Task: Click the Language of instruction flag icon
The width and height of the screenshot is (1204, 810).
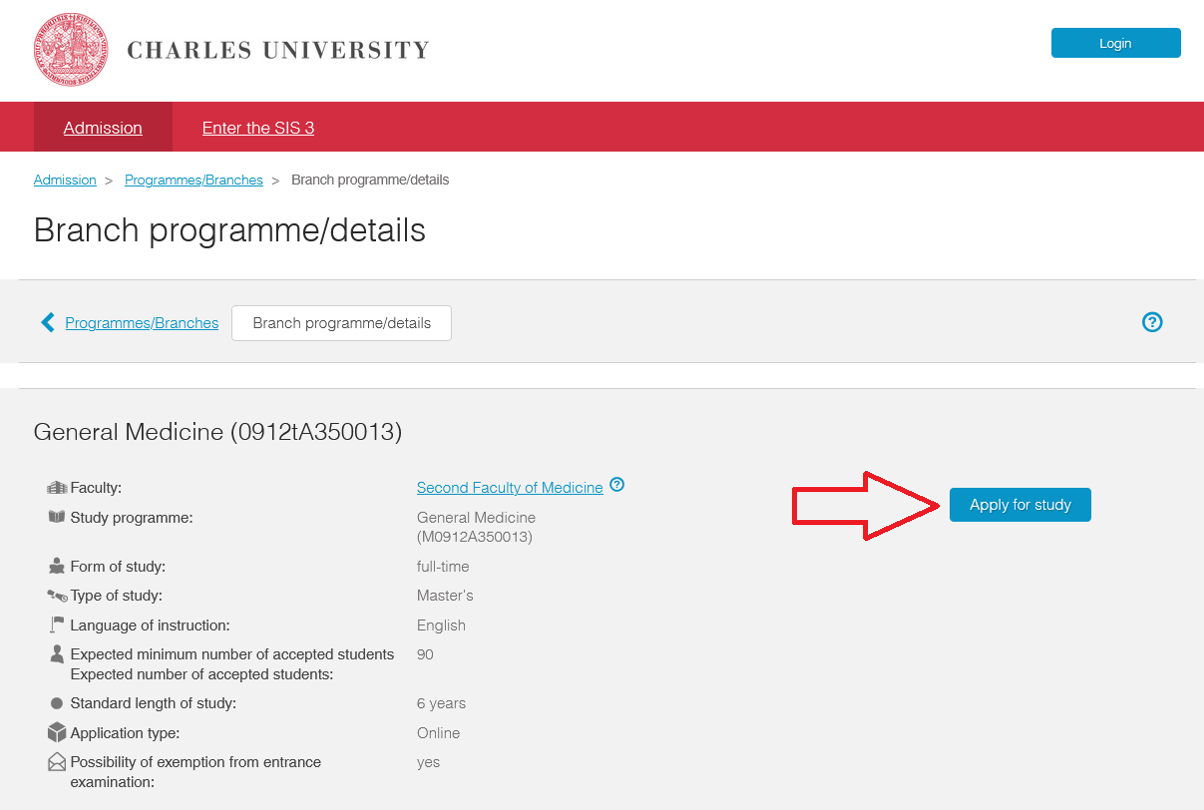Action: [57, 625]
